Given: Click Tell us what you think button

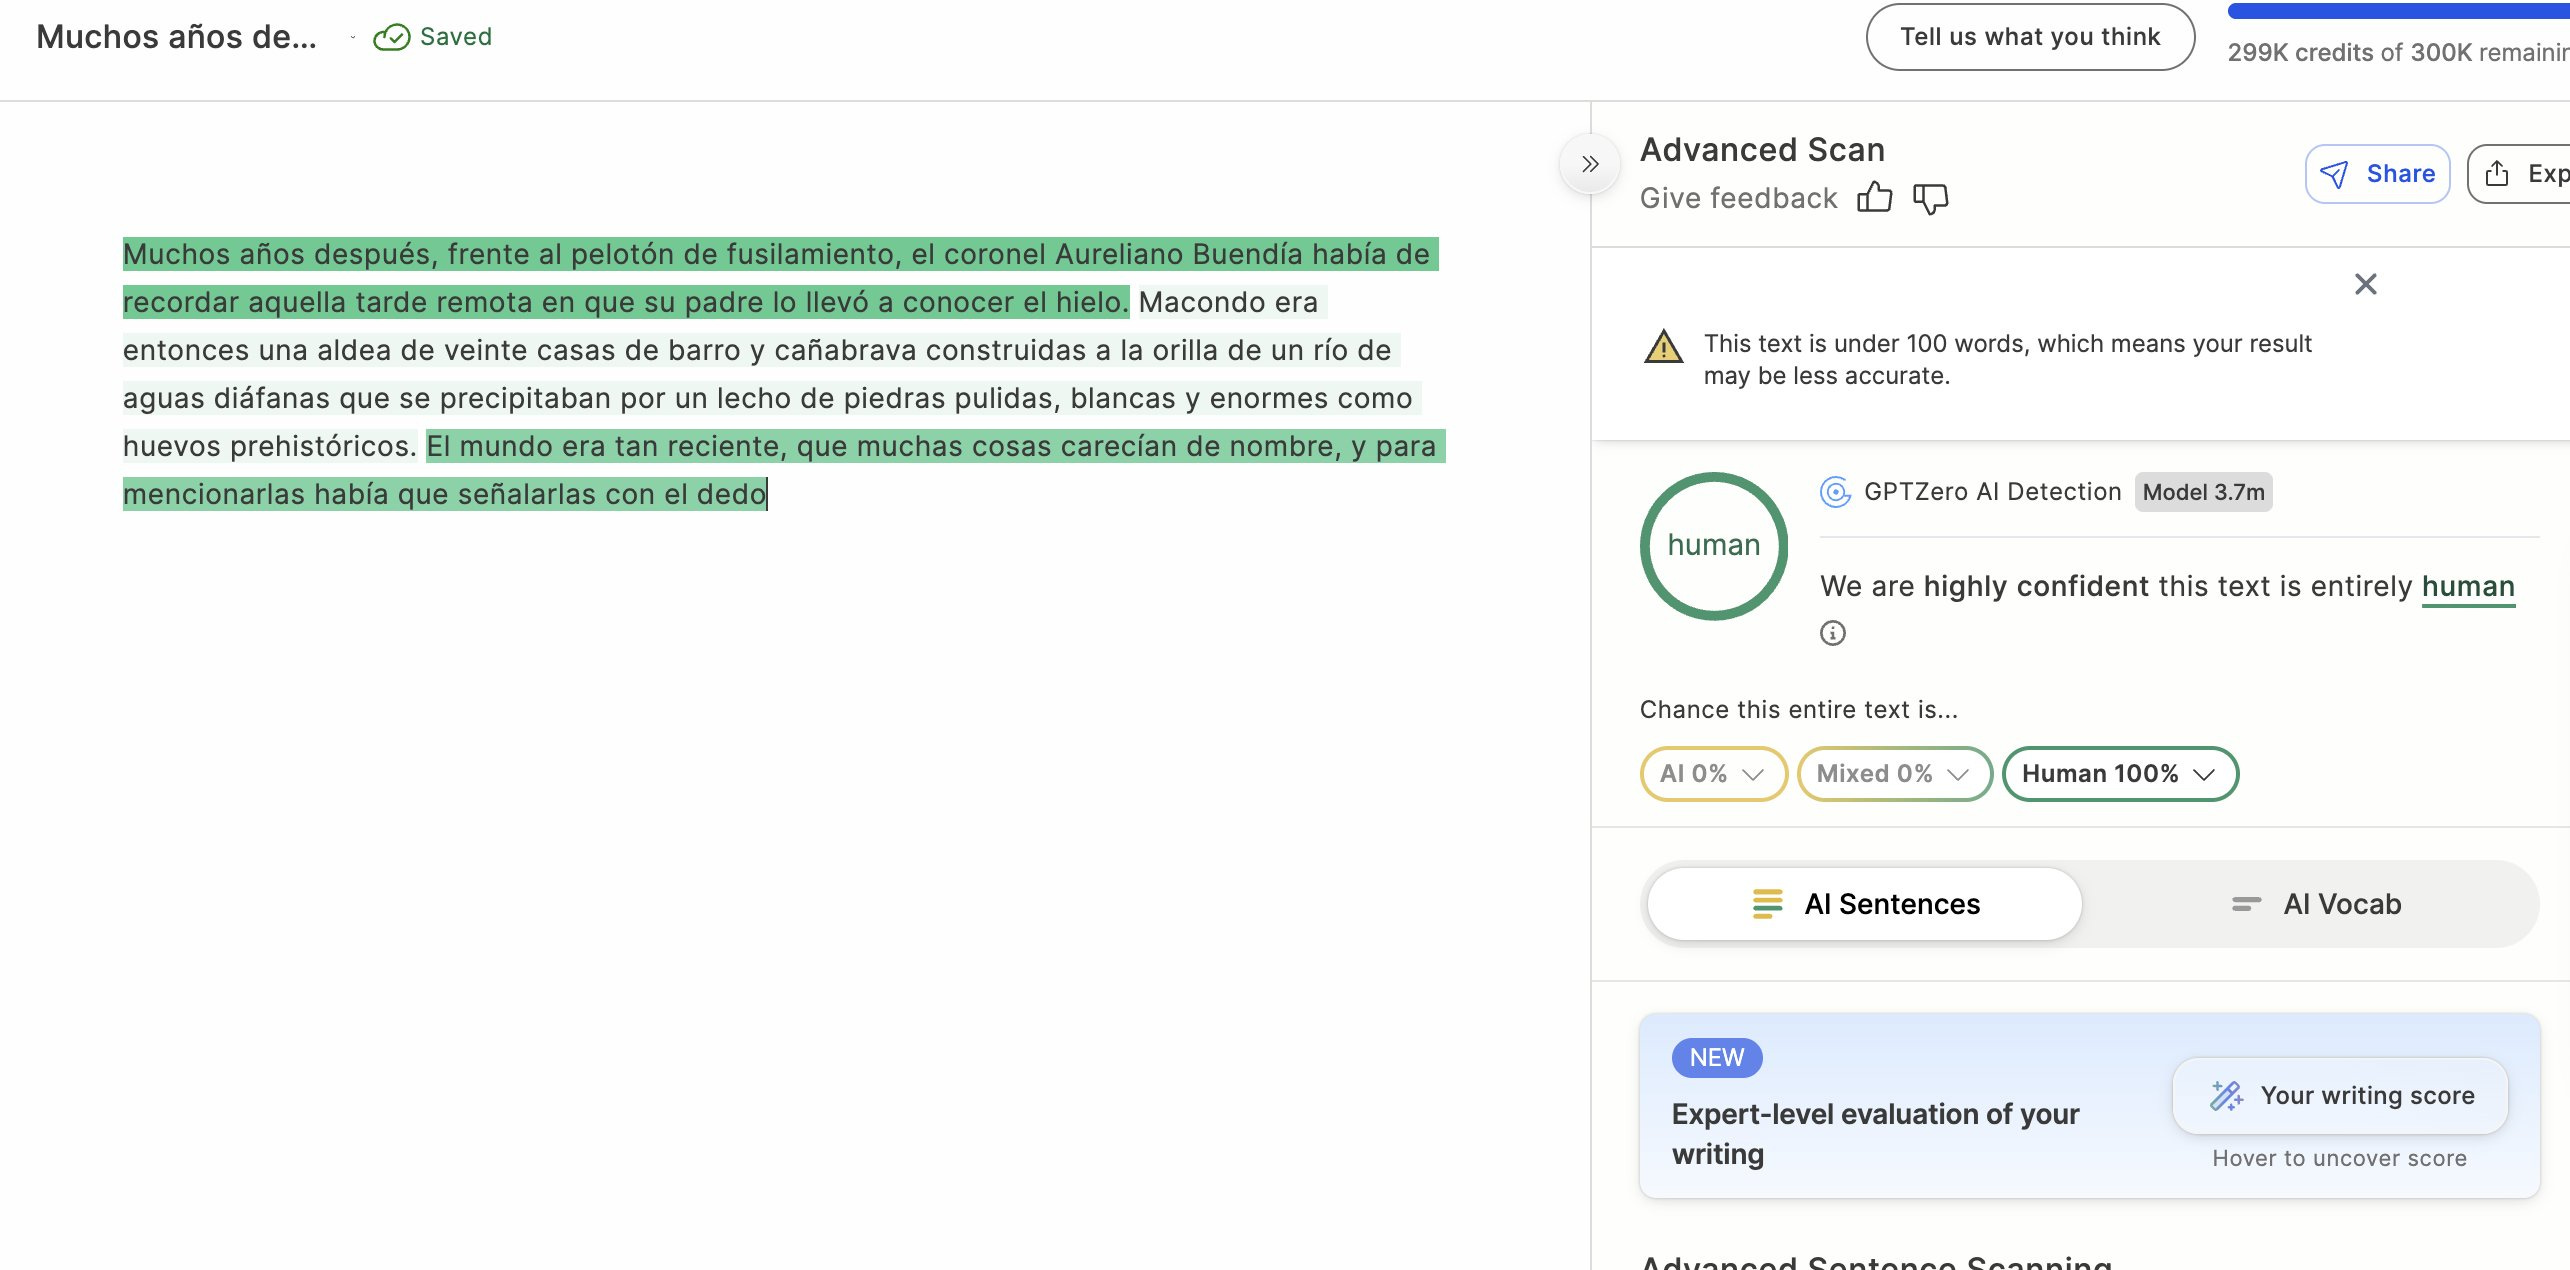Looking at the screenshot, I should (x=2029, y=37).
